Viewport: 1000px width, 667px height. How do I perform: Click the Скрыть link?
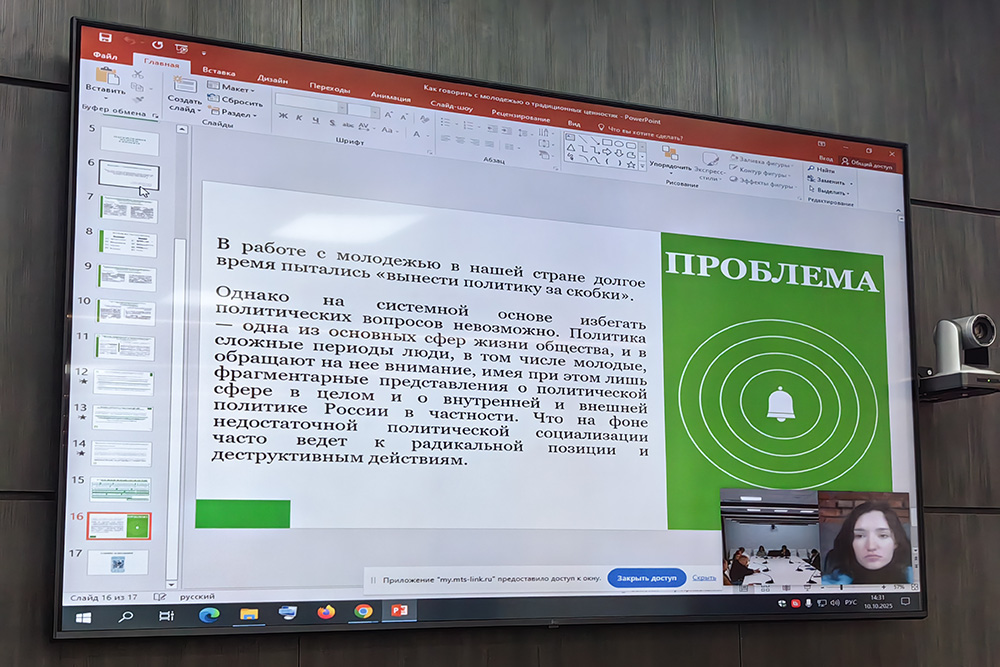(703, 578)
